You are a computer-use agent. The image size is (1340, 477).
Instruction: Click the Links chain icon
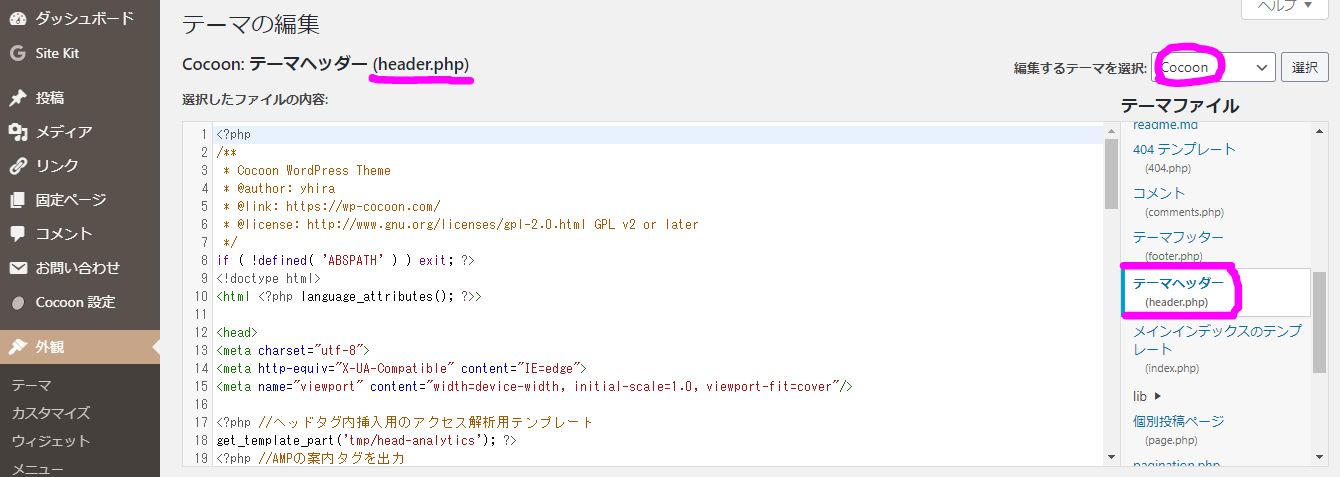click(x=17, y=166)
